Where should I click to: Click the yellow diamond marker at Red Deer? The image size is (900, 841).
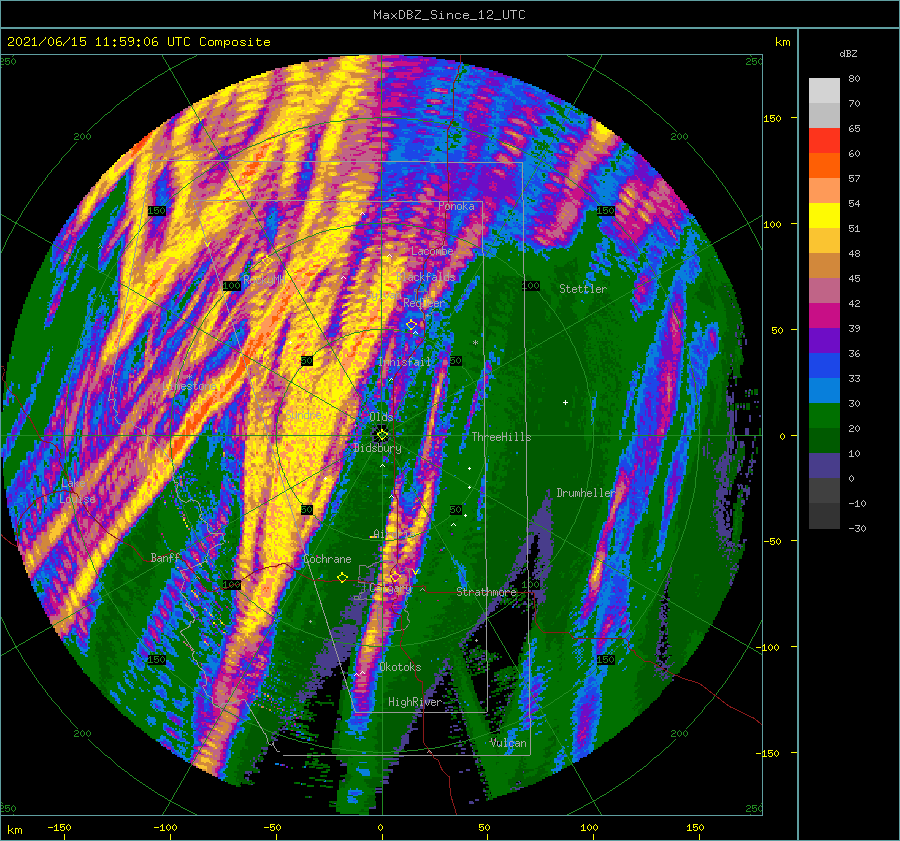tap(411, 325)
